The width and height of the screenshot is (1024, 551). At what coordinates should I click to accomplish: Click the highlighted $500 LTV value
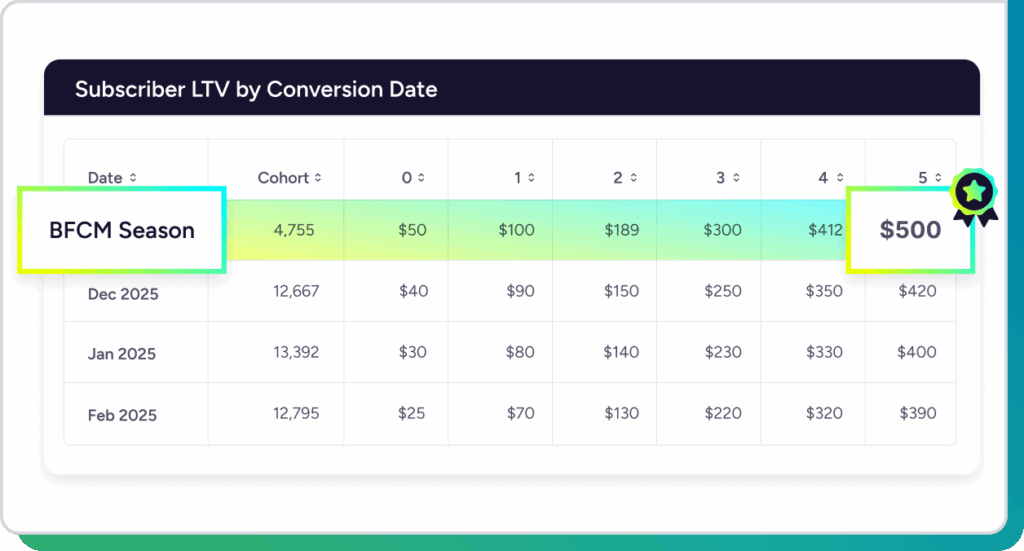click(910, 230)
